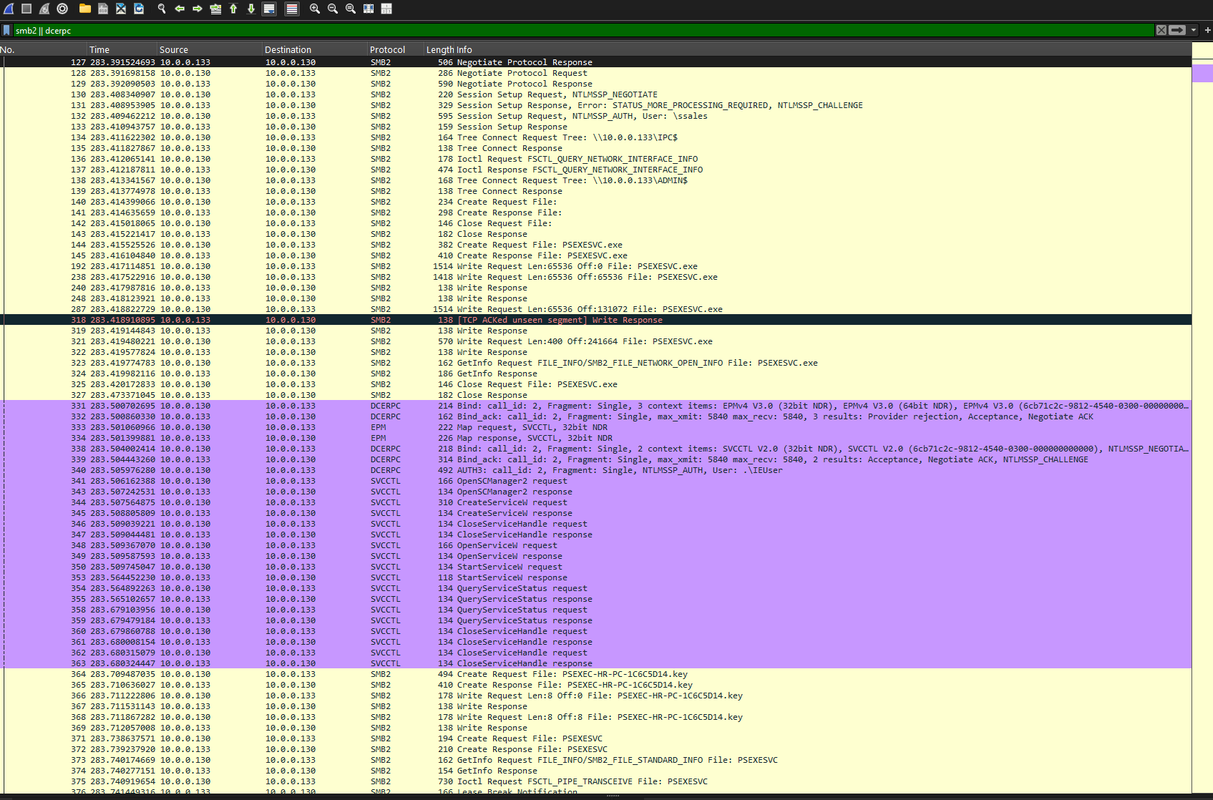Click the last icon in the main toolbar
Screen dimensions: 1213x800
pos(387,8)
